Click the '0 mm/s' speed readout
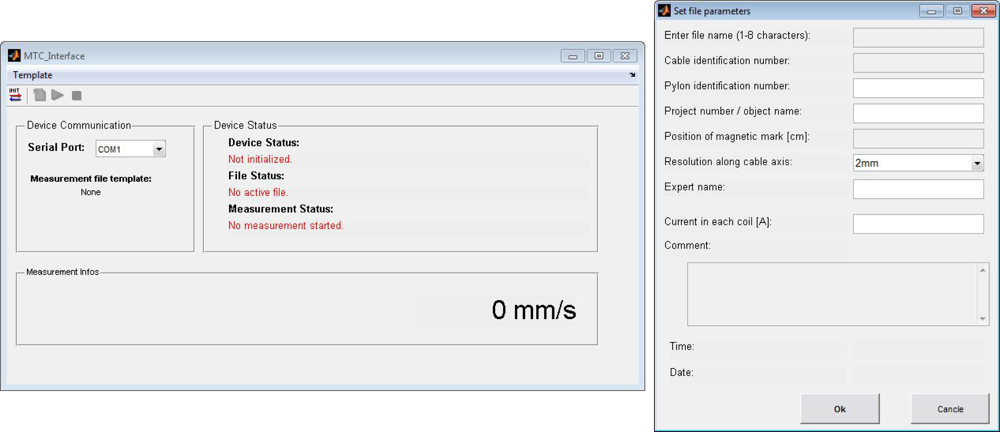Image resolution: width=1000 pixels, height=432 pixels. [534, 310]
